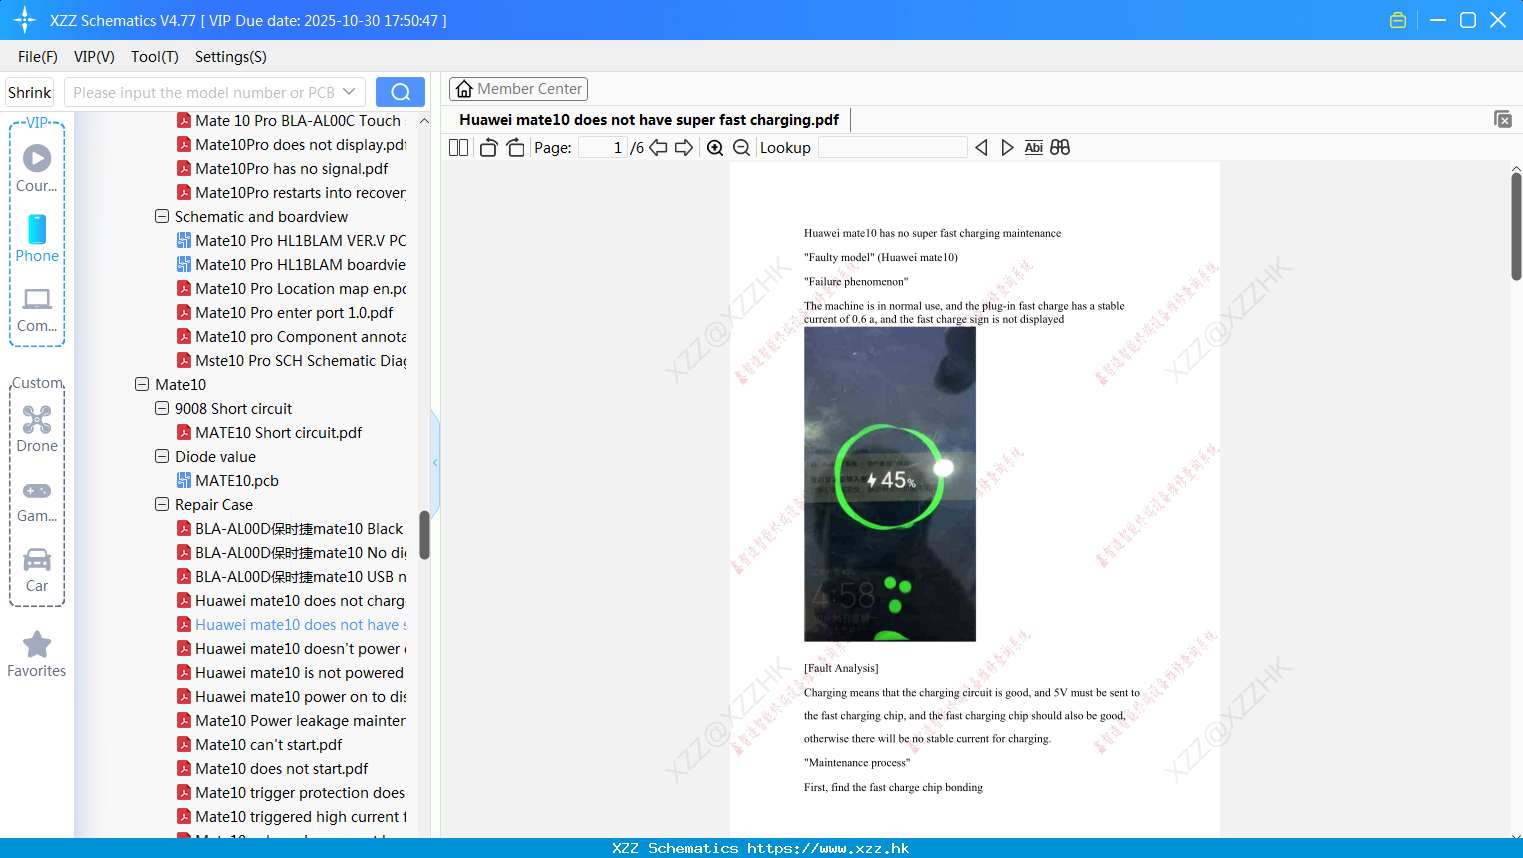Select the Huawei mate10 super fast charging tab
The image size is (1523, 858).
coord(649,120)
